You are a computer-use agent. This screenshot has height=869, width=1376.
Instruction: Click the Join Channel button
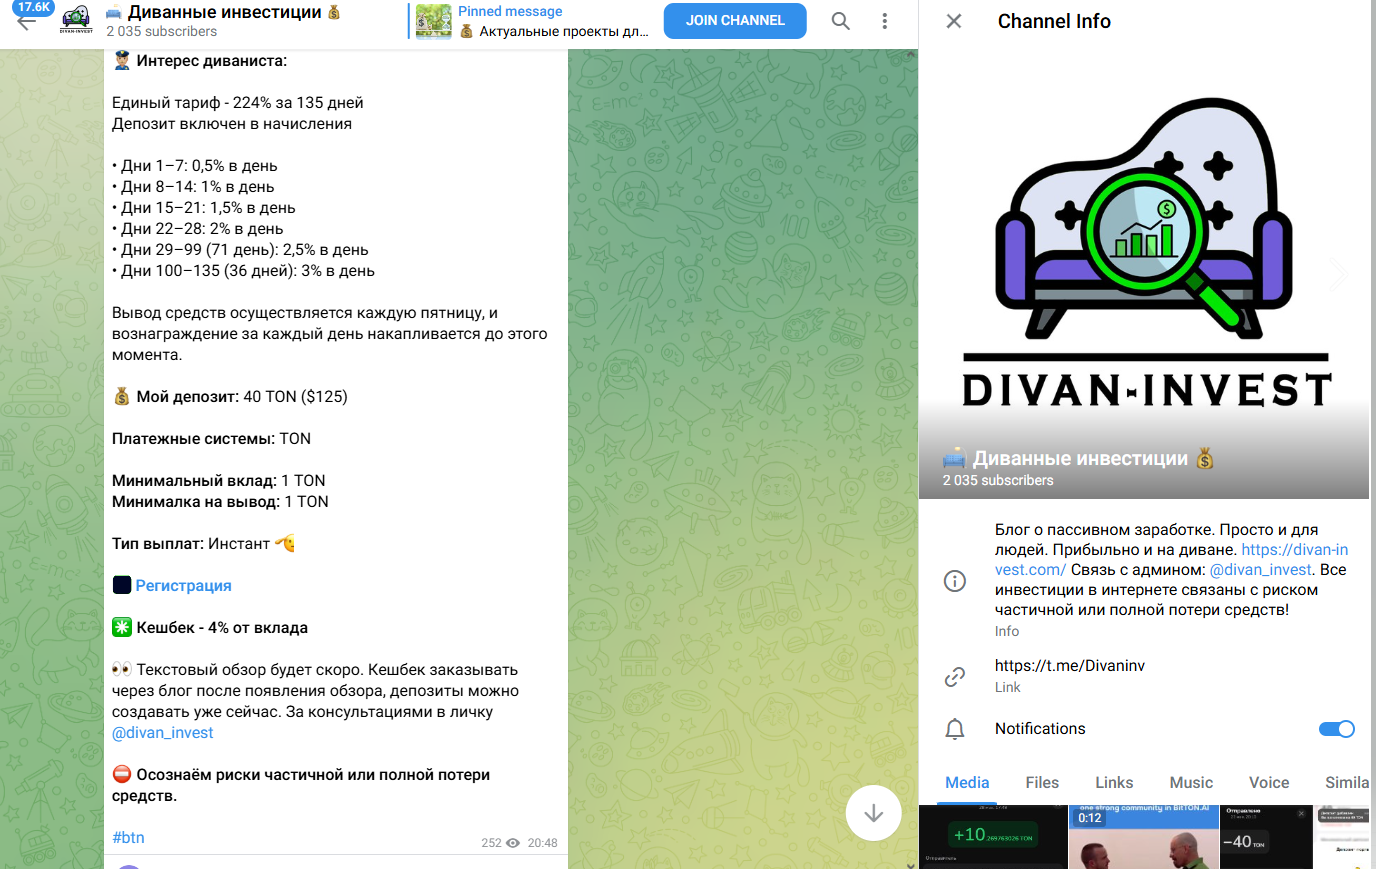(735, 21)
